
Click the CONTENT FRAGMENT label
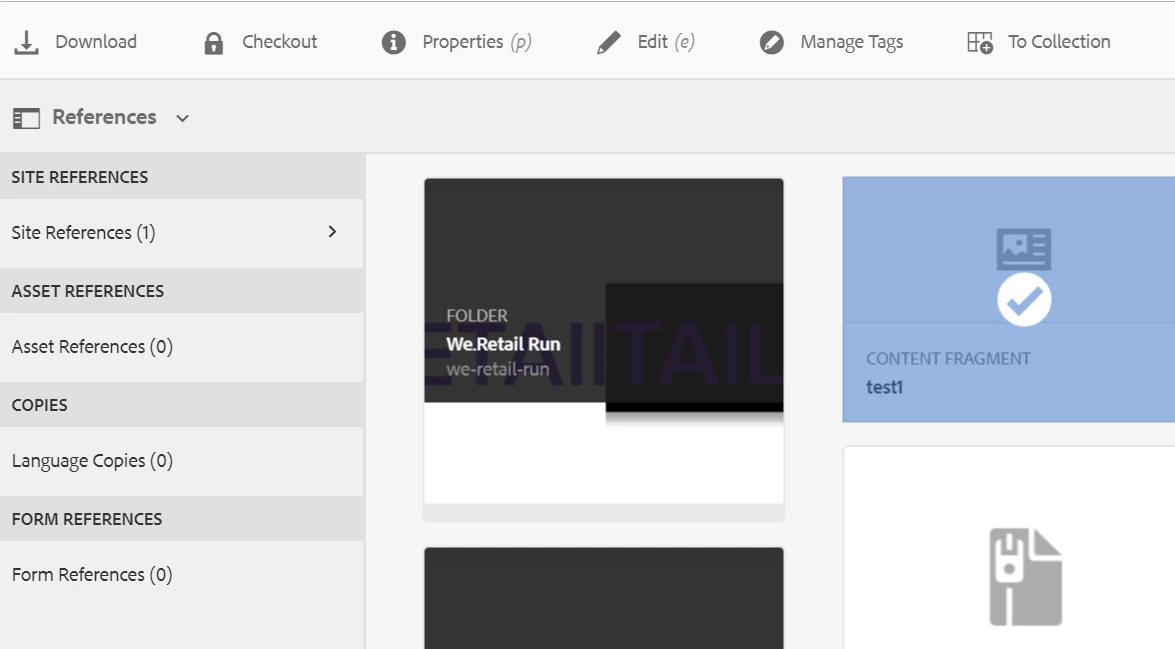tap(948, 359)
